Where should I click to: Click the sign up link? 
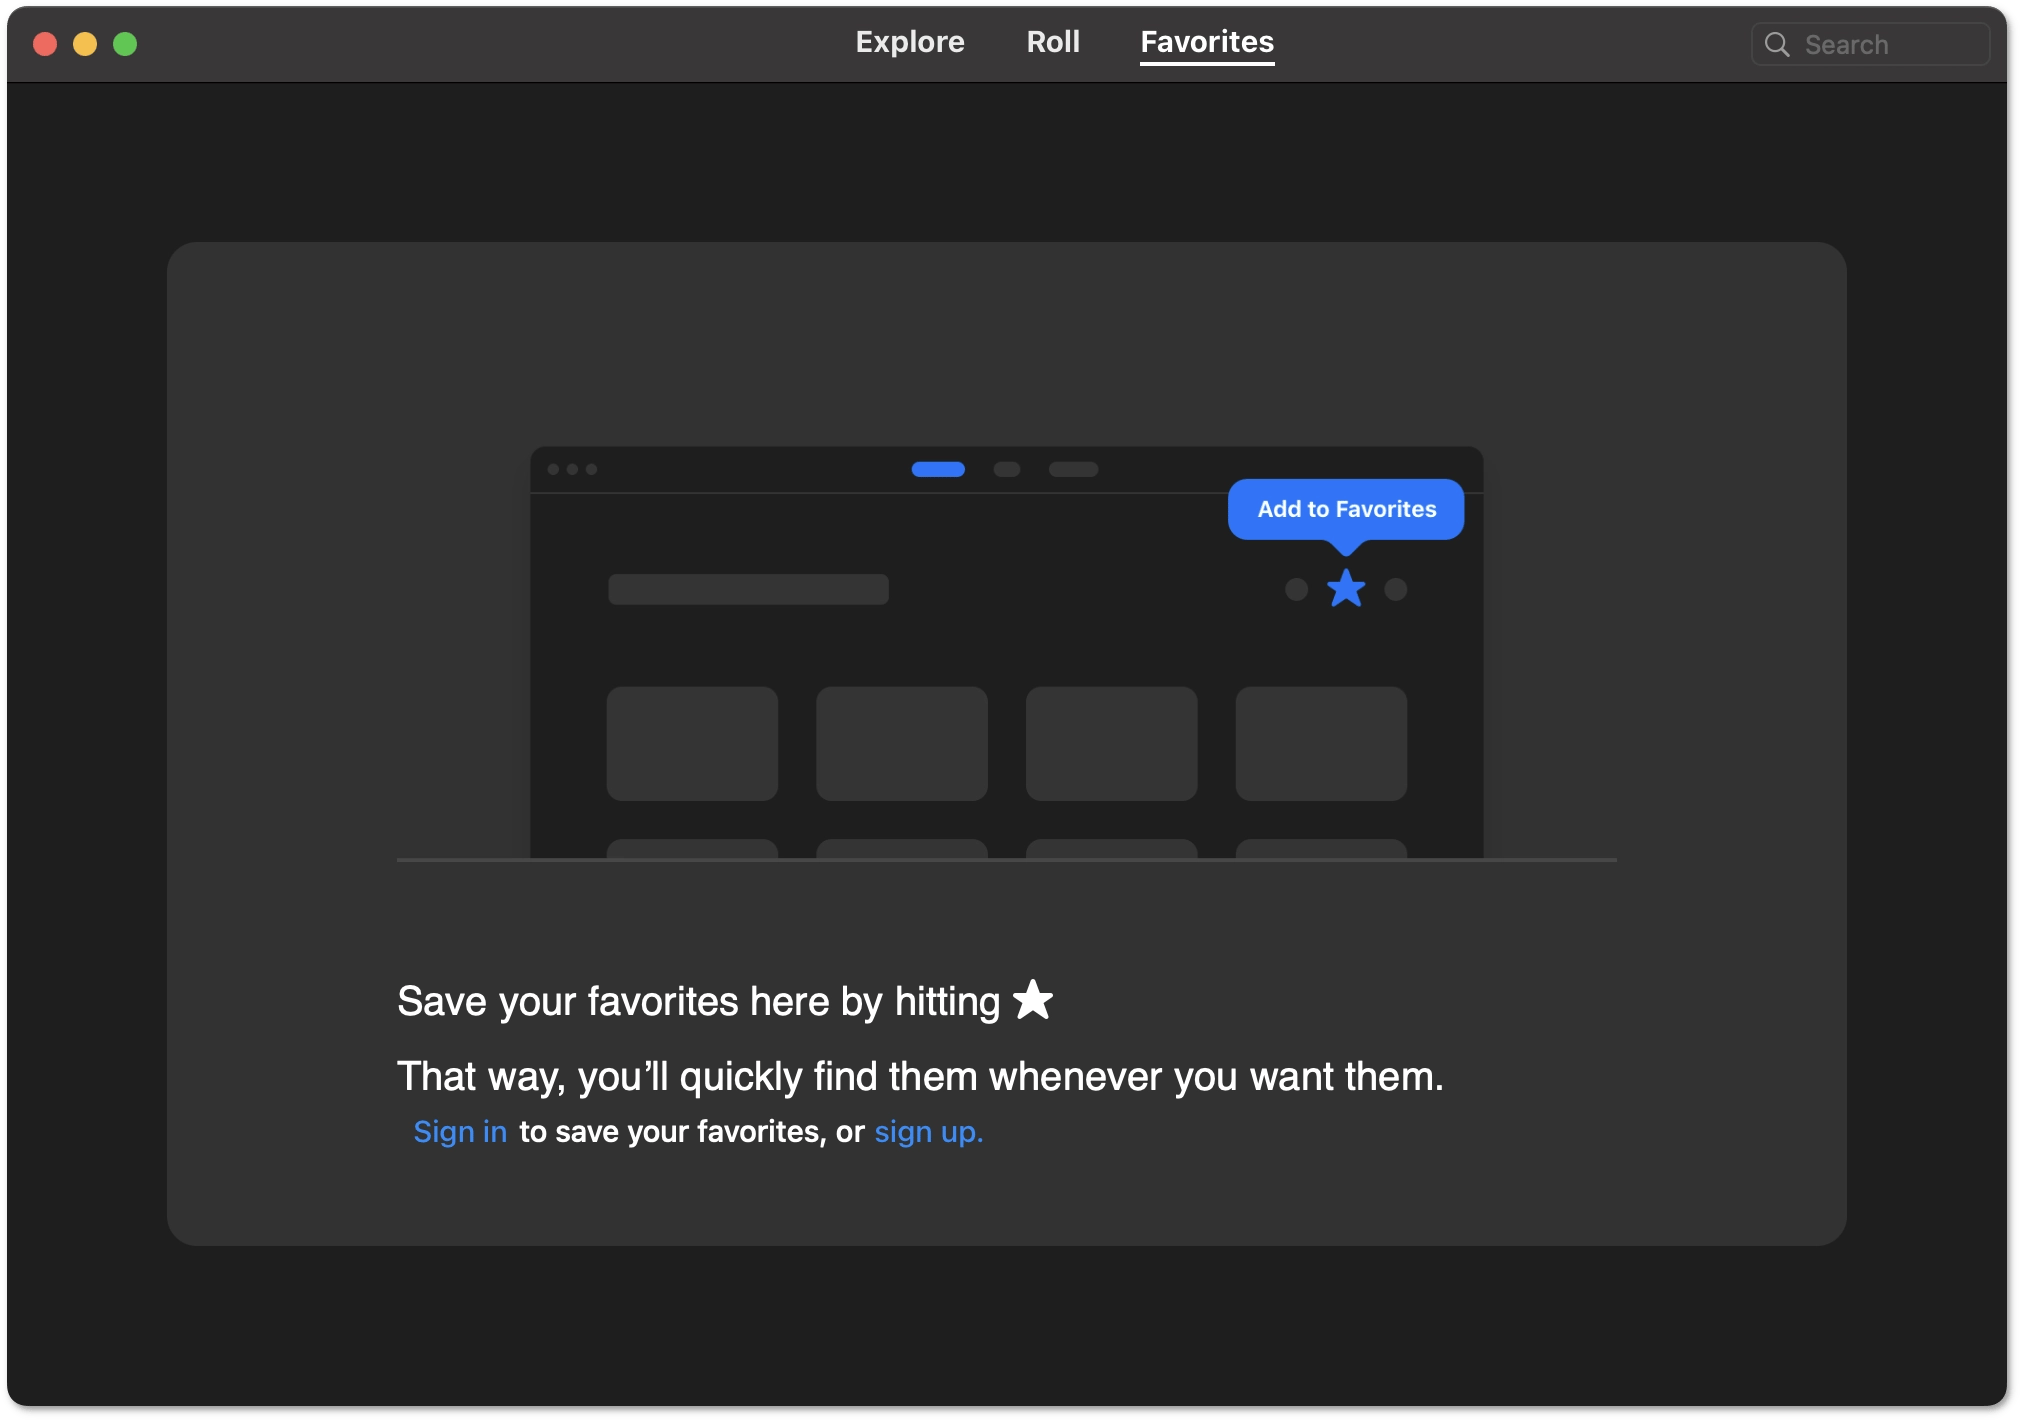tap(928, 1131)
